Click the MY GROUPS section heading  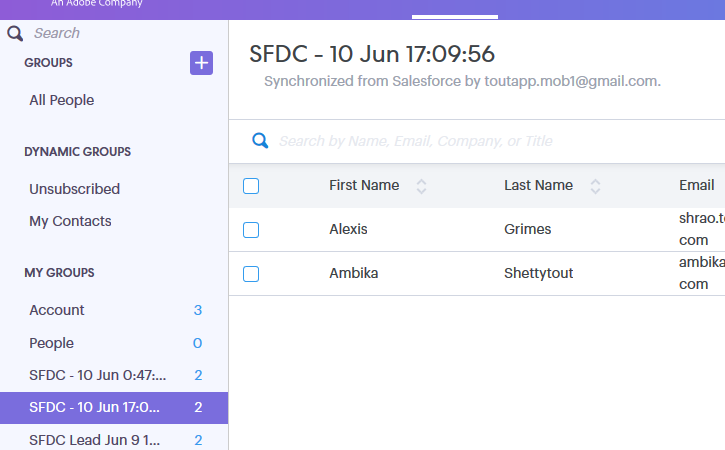tap(59, 273)
